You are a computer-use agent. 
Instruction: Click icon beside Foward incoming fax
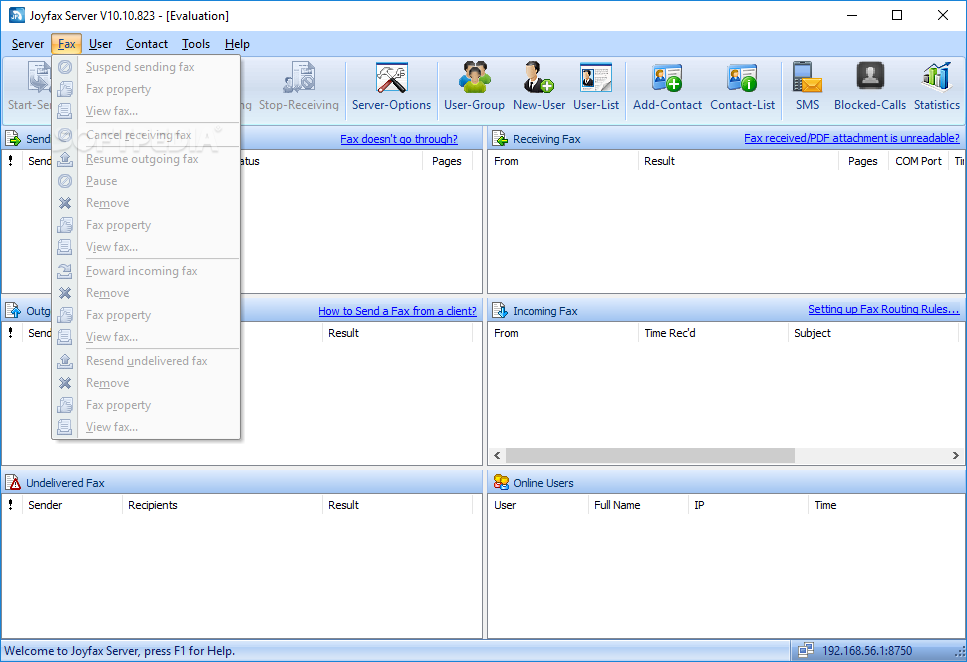click(65, 271)
